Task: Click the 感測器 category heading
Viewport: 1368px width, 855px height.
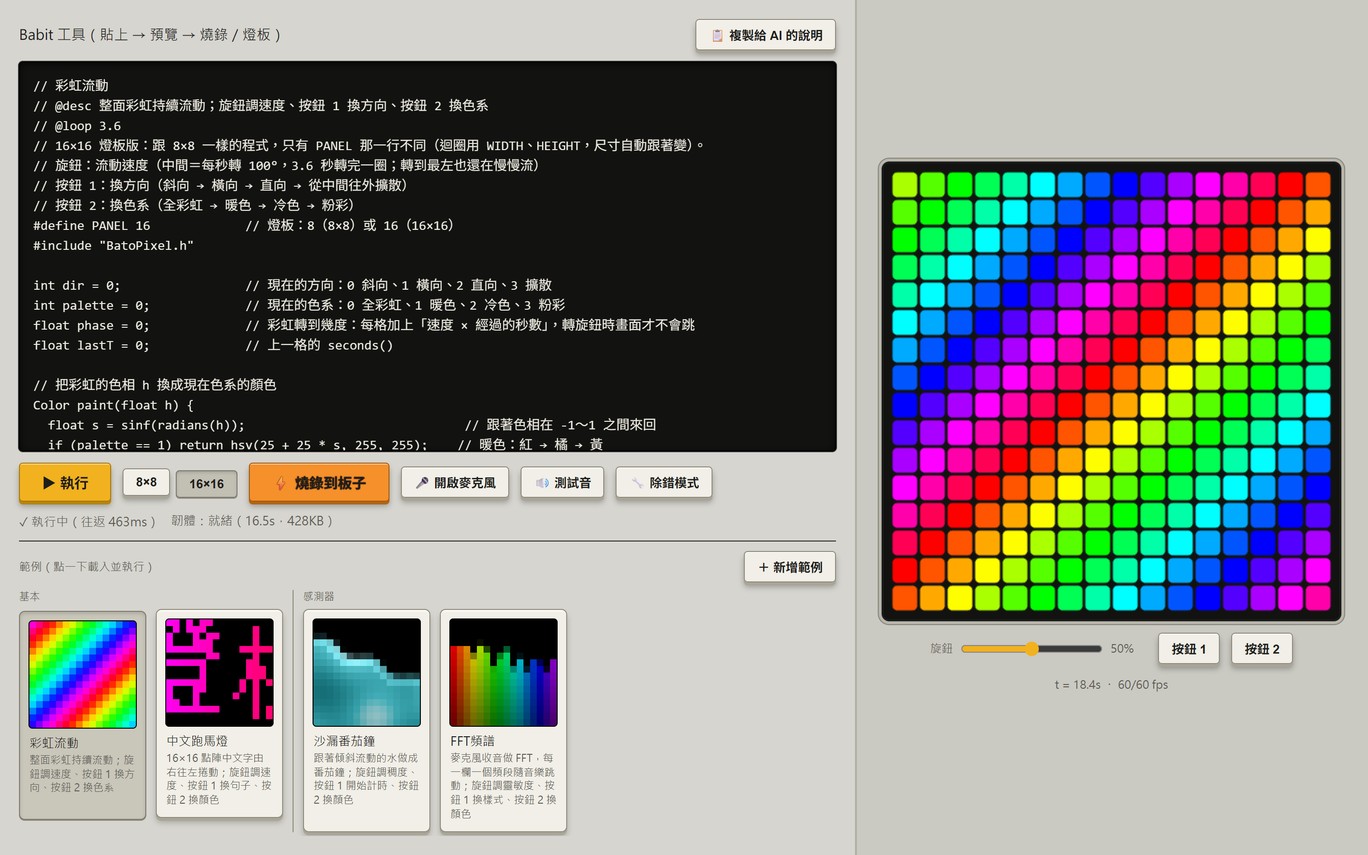Action: click(x=319, y=596)
